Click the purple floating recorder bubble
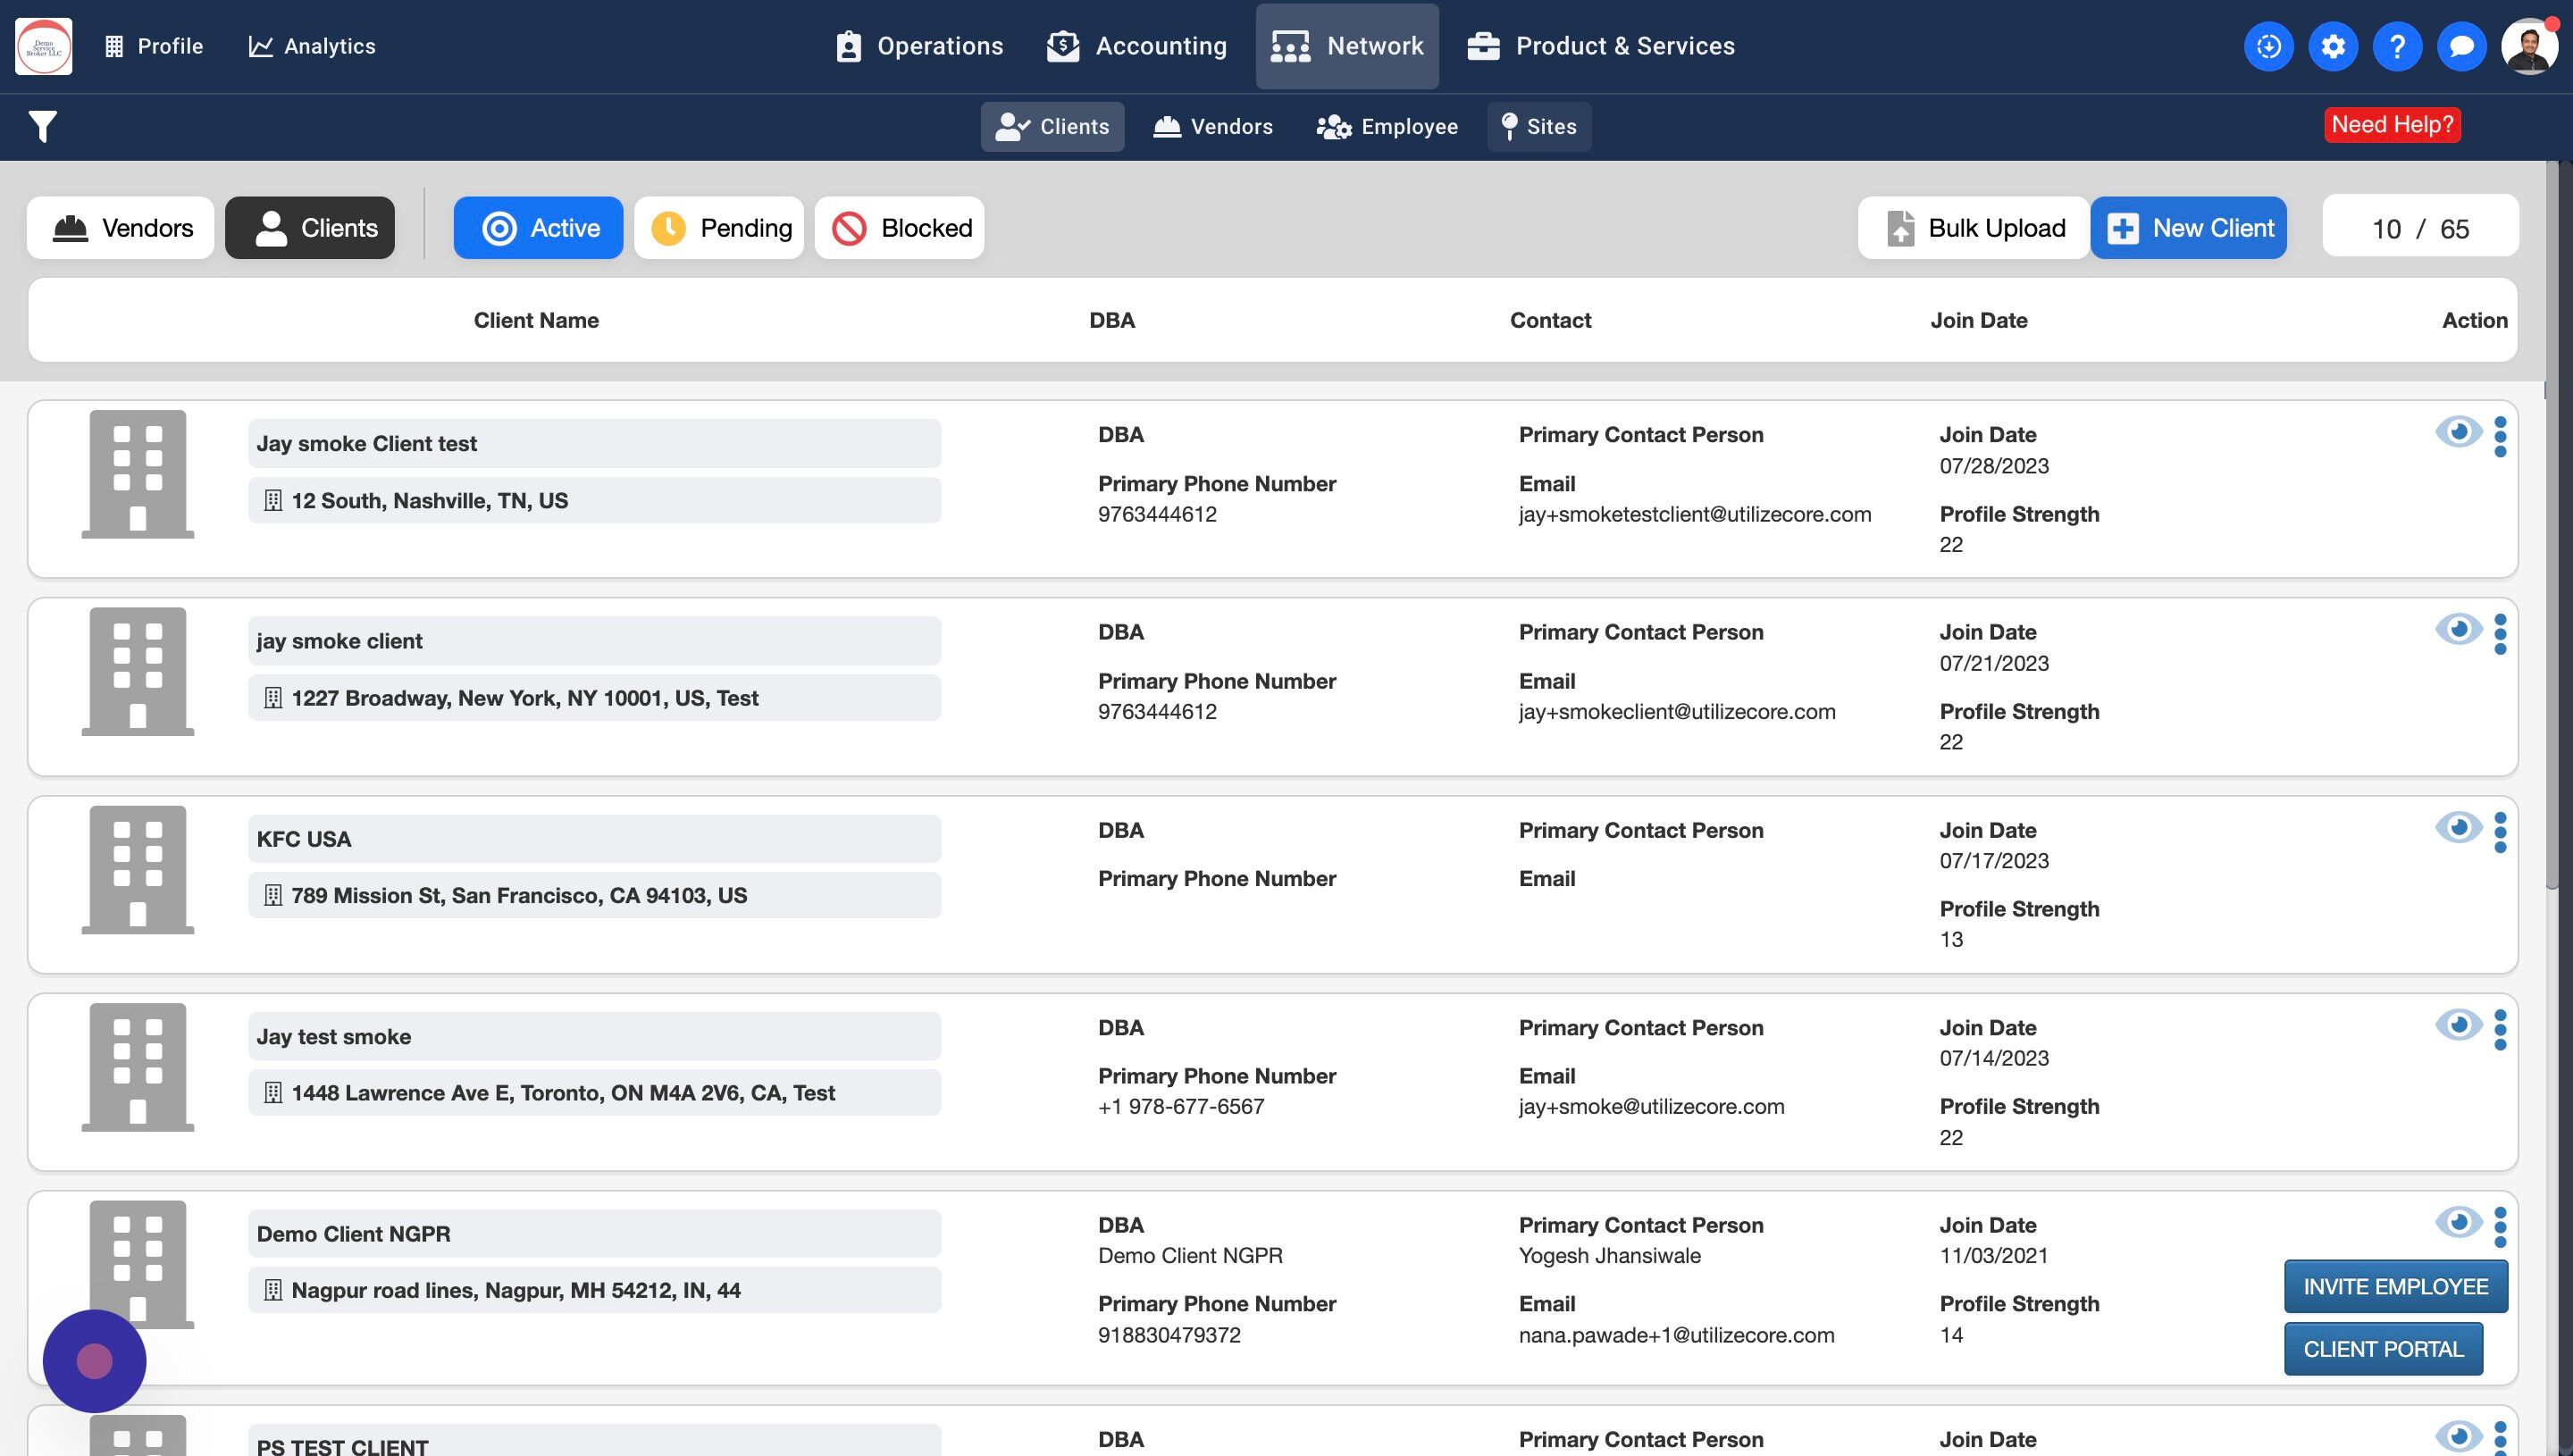 coord(94,1360)
